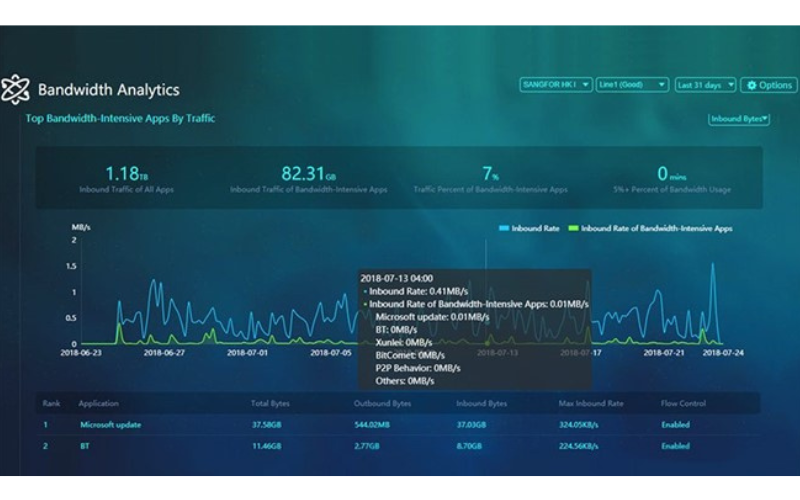
Task: Sort by Inbound Bytes column header
Action: 482,403
